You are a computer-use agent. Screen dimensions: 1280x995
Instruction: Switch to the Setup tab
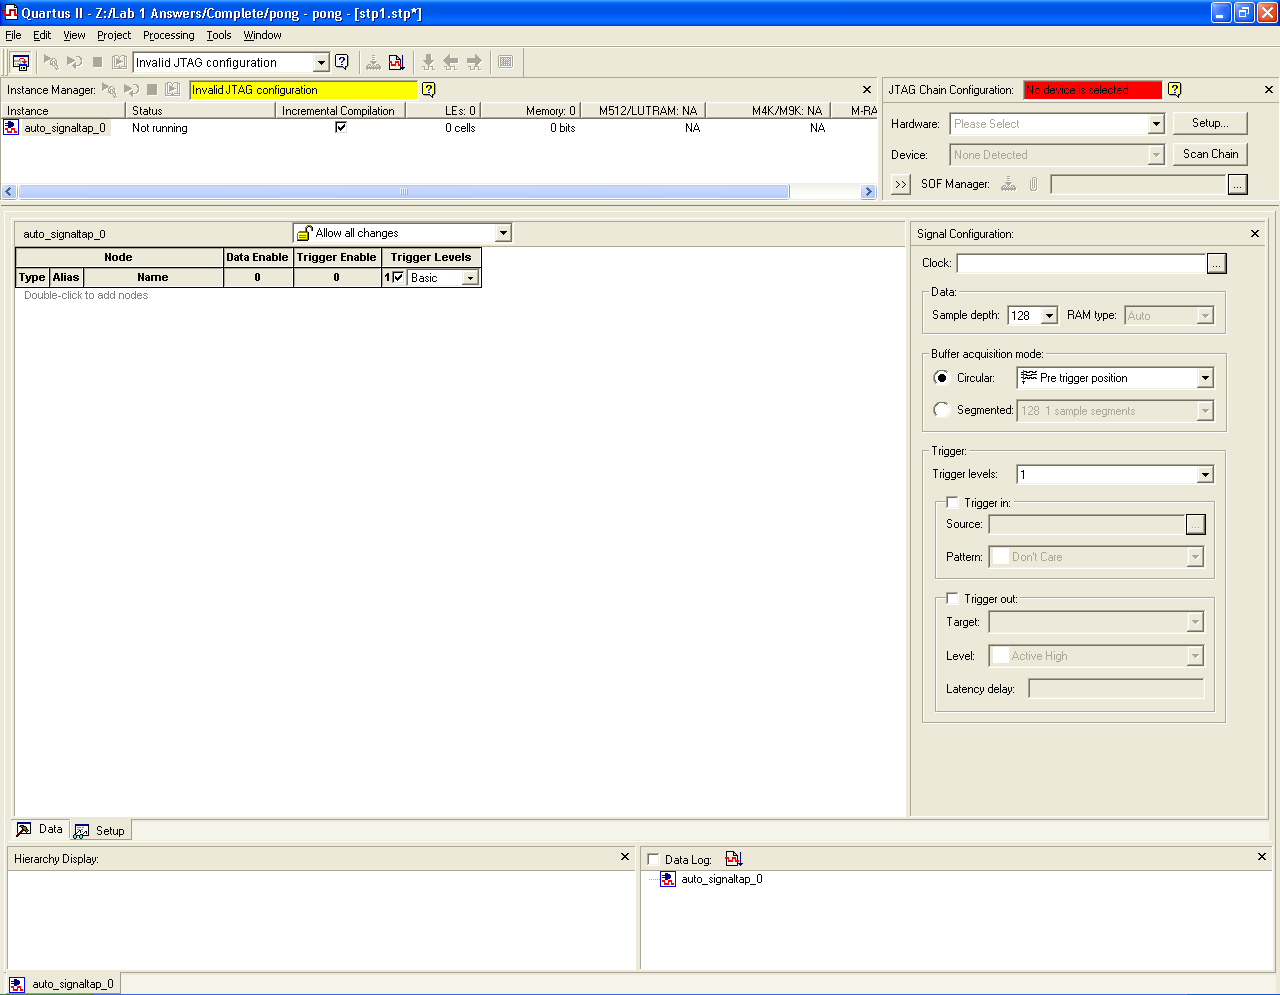[x=101, y=831]
